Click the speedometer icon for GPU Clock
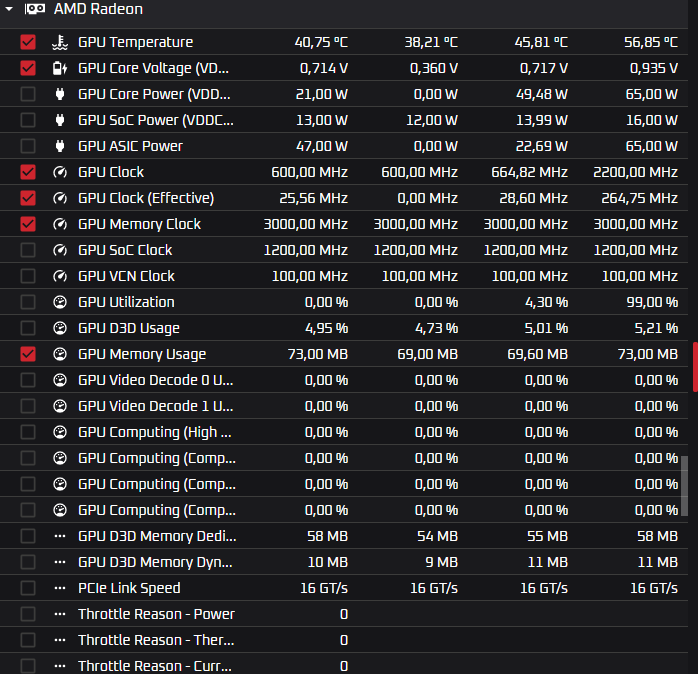The width and height of the screenshot is (698, 674). click(60, 172)
